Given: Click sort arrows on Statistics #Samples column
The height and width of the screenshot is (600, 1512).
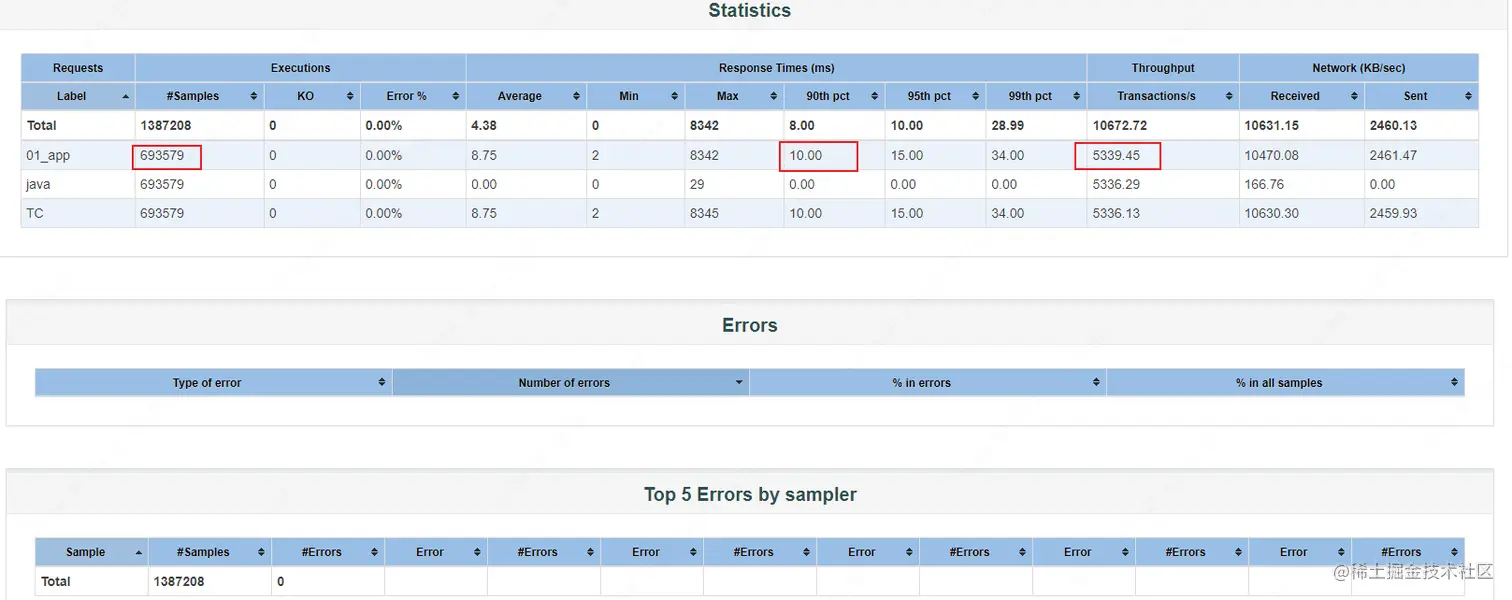Looking at the screenshot, I should click(254, 96).
